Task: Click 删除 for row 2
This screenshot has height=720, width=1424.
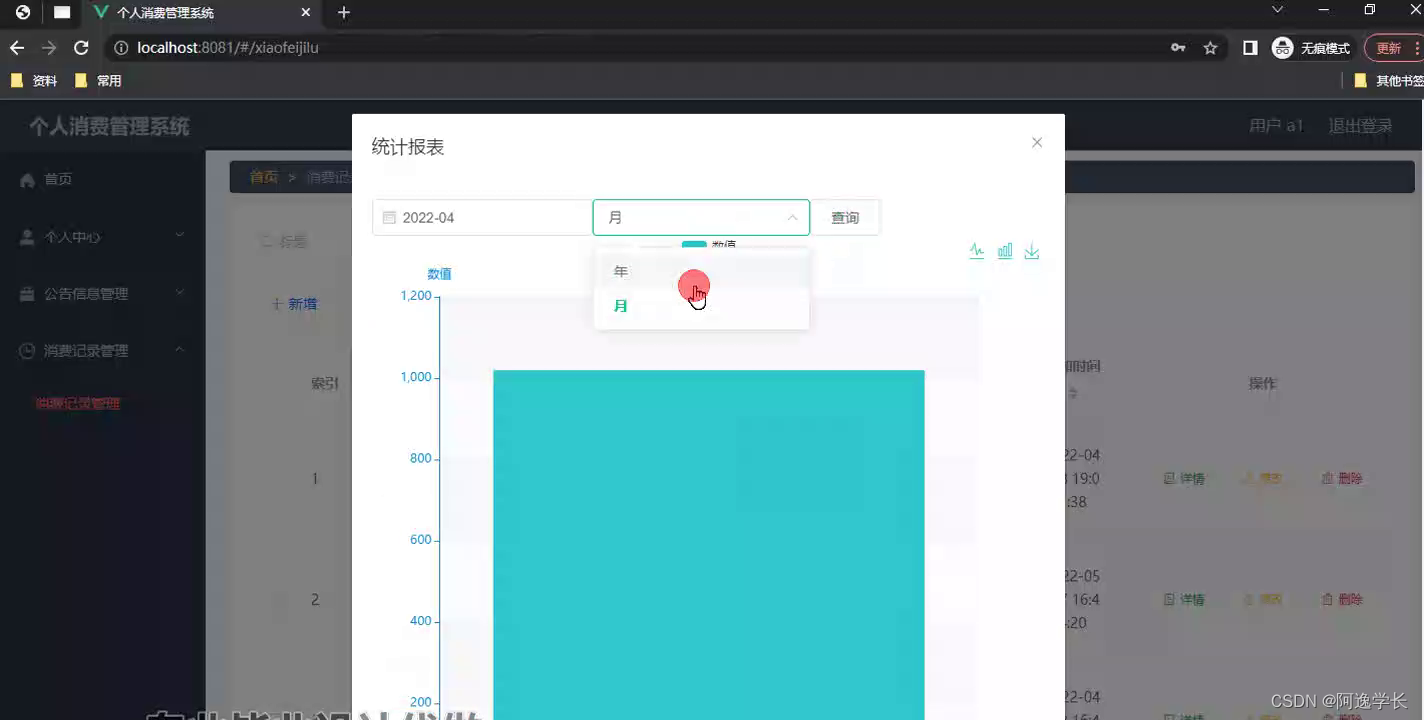Action: click(1342, 600)
